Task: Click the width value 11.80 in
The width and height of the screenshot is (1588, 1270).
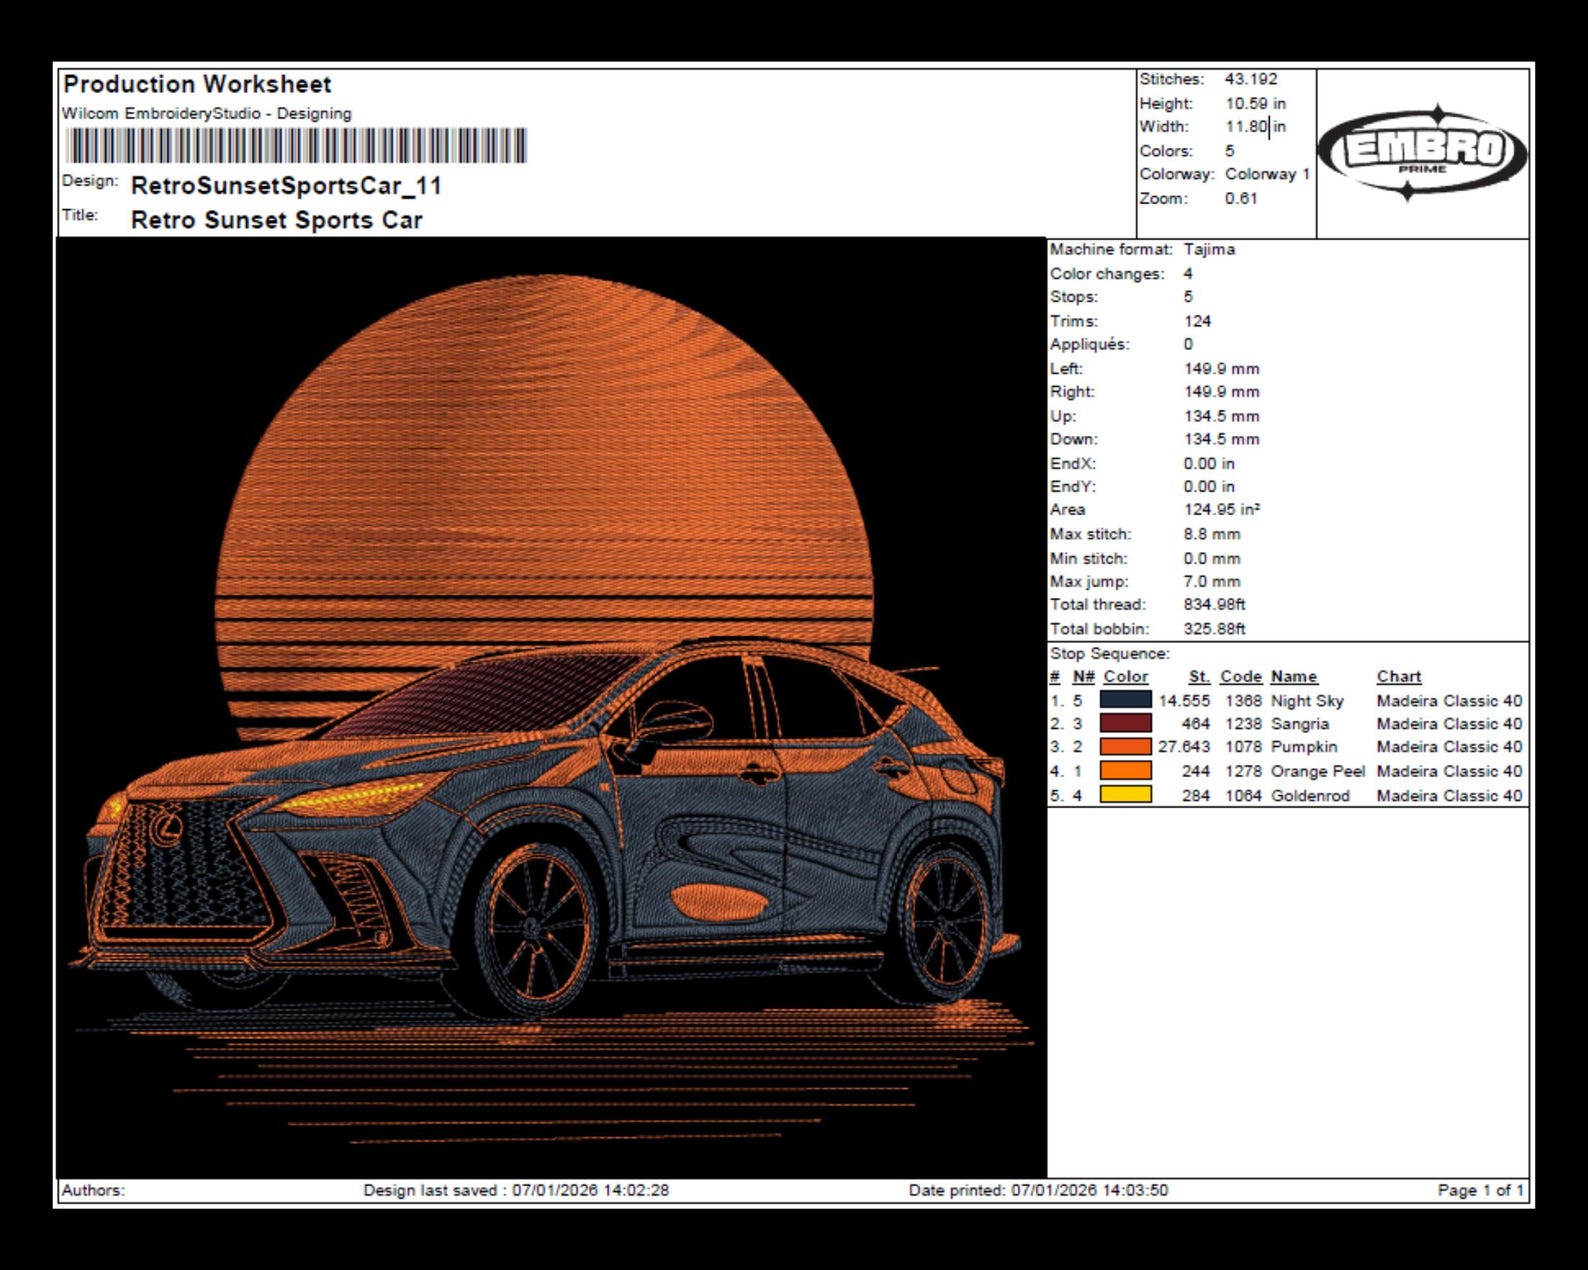Action: pyautogui.click(x=1255, y=127)
